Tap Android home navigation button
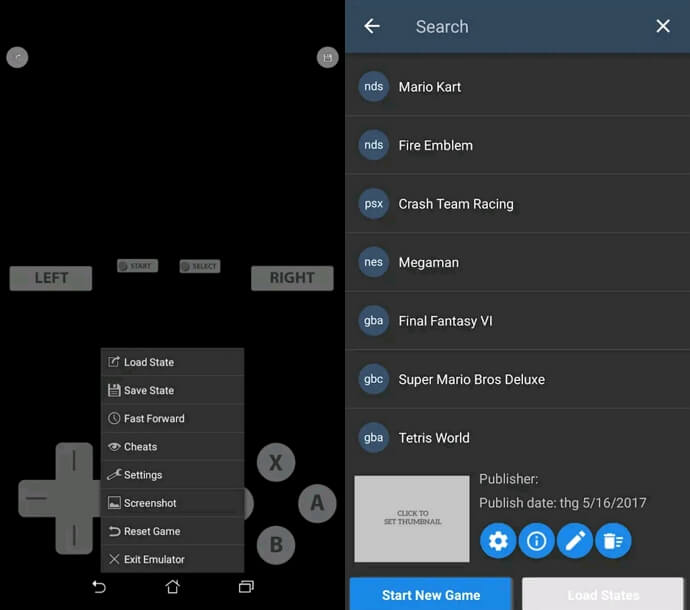This screenshot has height=610, width=690. click(x=172, y=586)
